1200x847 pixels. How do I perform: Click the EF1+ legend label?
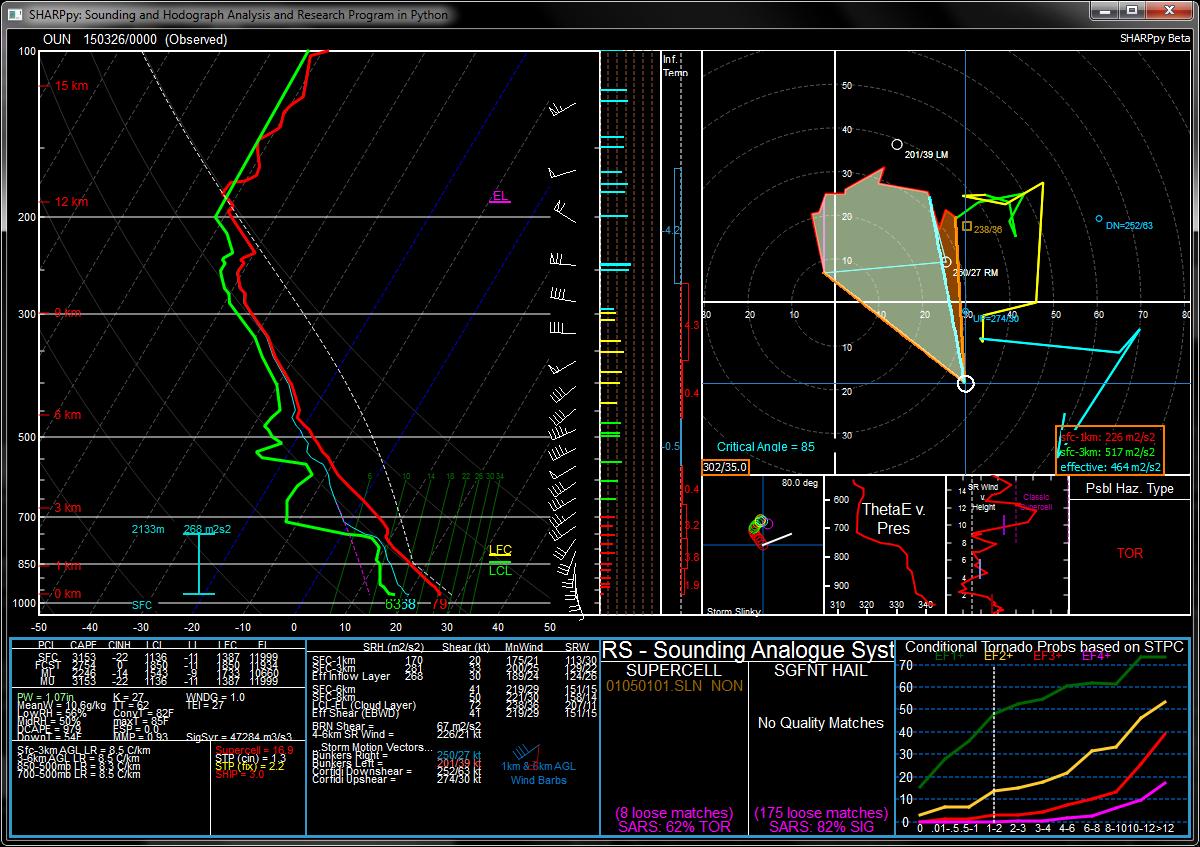pos(947,656)
